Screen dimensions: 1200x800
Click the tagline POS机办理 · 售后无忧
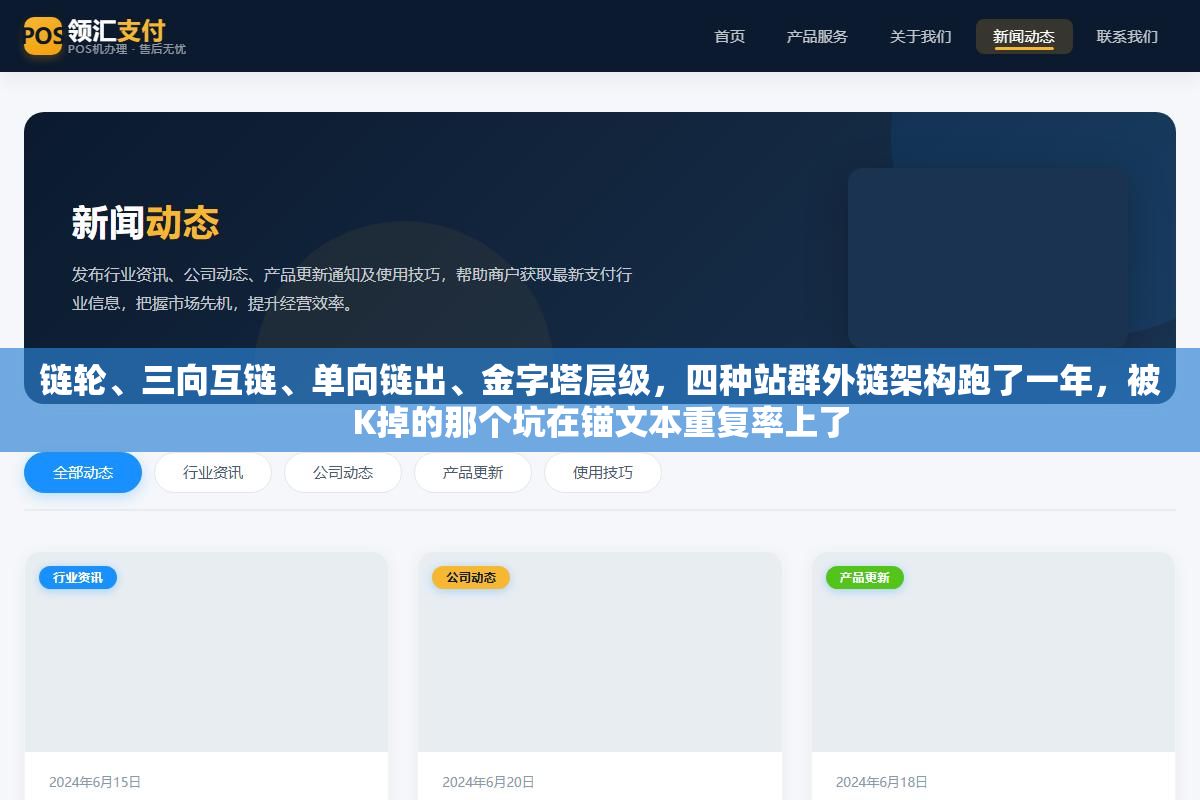click(x=127, y=49)
